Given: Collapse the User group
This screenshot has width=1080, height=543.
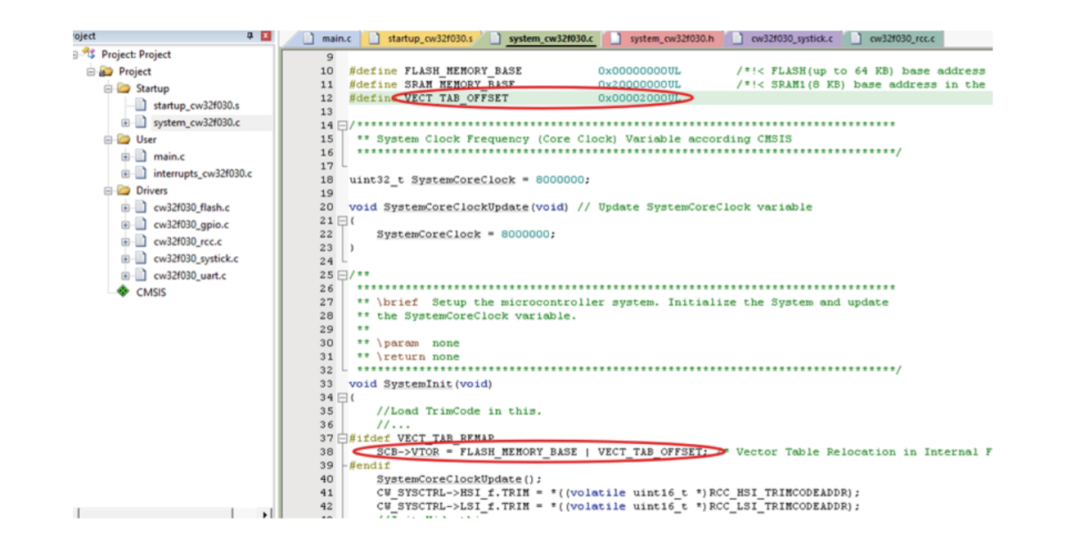Looking at the screenshot, I should click(x=108, y=140).
